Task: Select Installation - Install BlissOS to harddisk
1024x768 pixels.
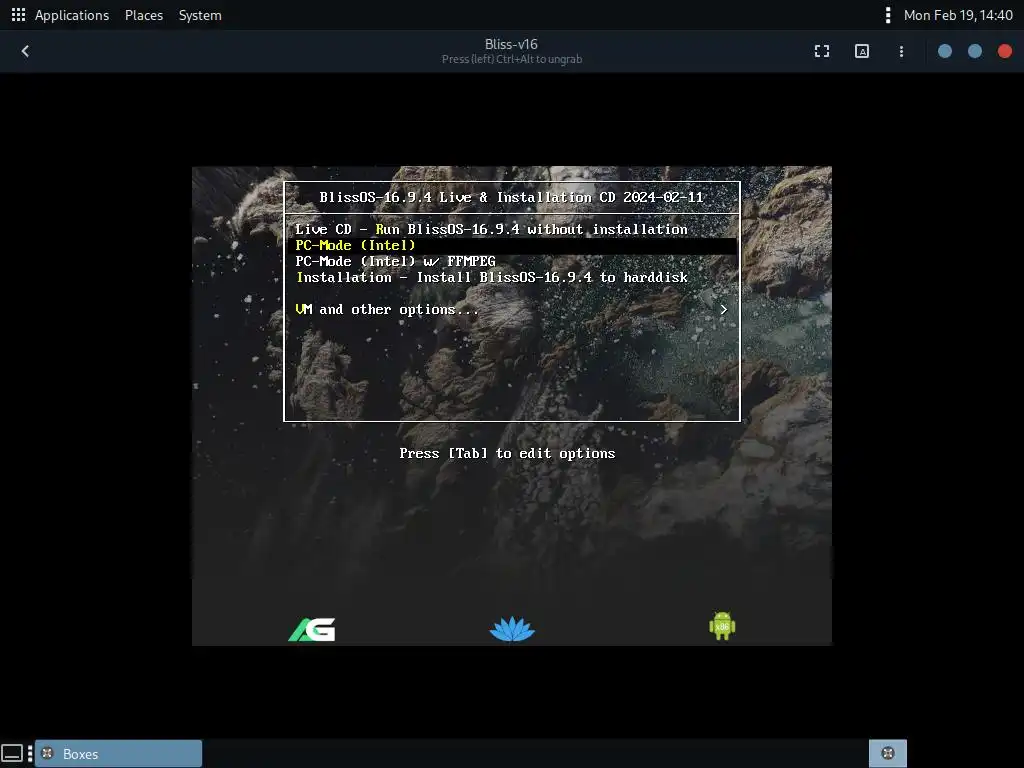Action: (x=511, y=278)
